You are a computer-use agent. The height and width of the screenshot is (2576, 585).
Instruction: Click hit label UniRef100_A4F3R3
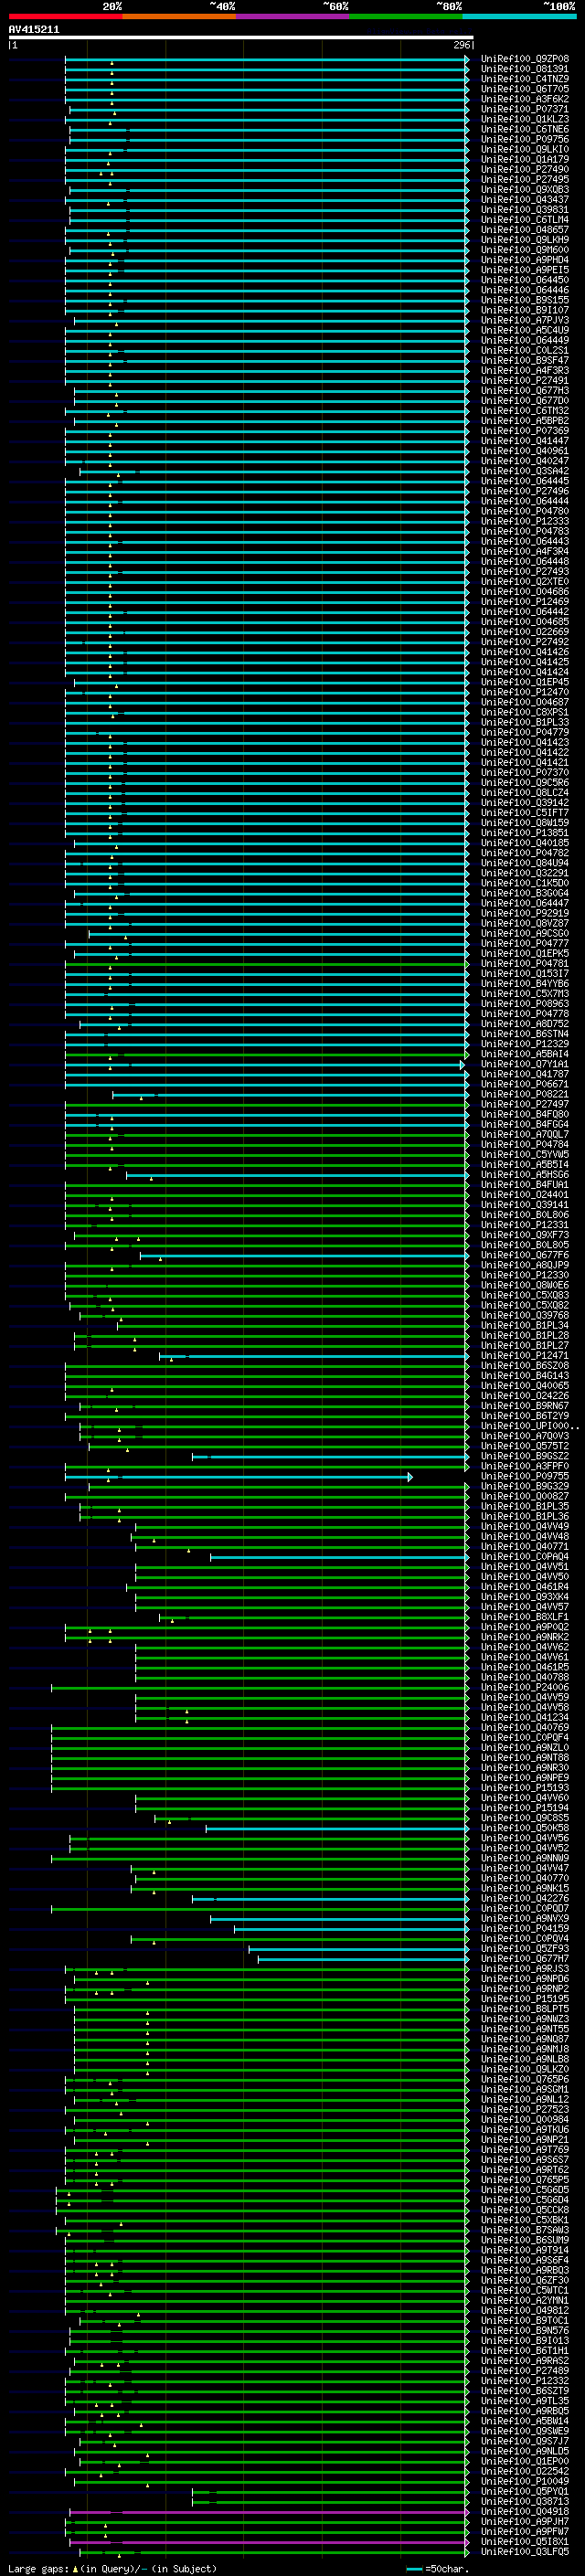(x=525, y=371)
